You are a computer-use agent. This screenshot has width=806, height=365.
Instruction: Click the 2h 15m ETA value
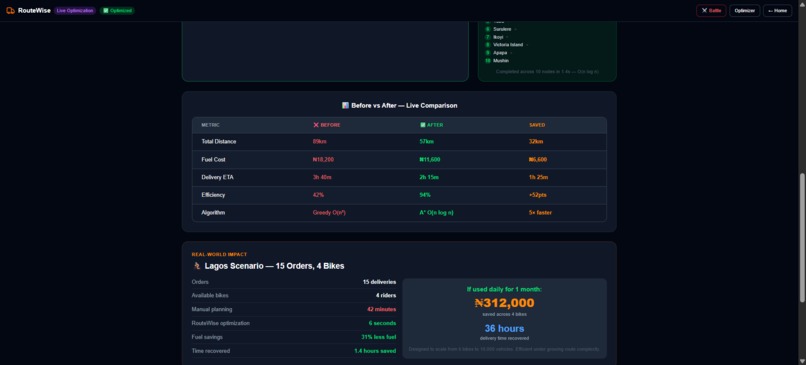(429, 177)
